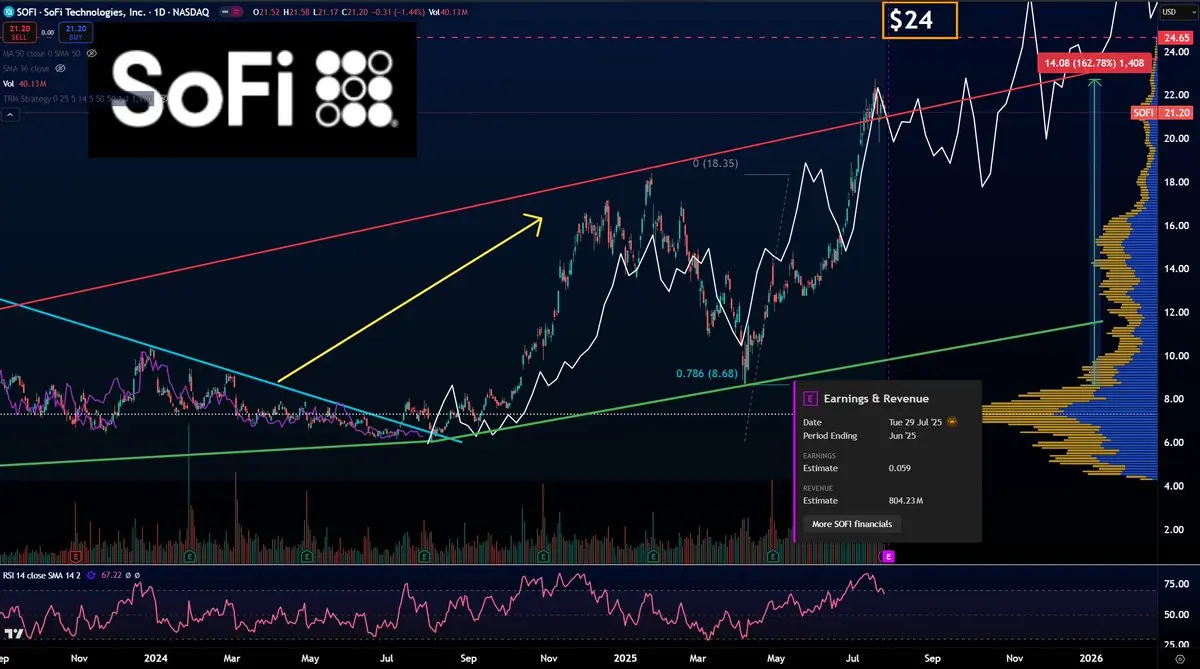Click the SOFI symbol logo icon in chart header
The height and width of the screenshot is (669, 1200).
(x=8, y=10)
